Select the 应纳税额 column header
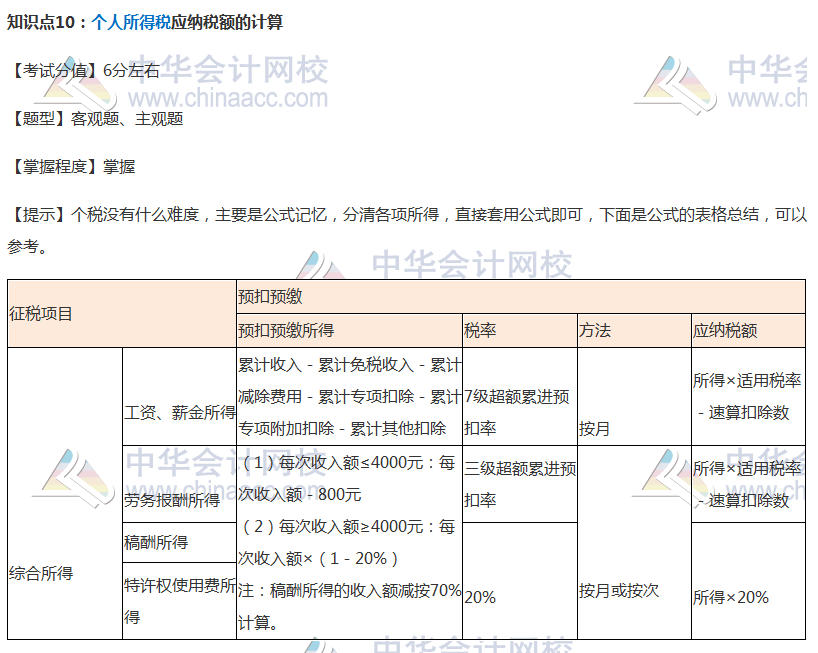 pyautogui.click(x=748, y=331)
